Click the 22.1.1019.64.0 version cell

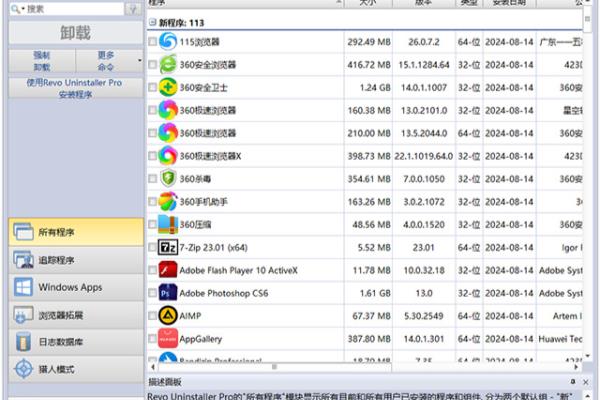(424, 156)
